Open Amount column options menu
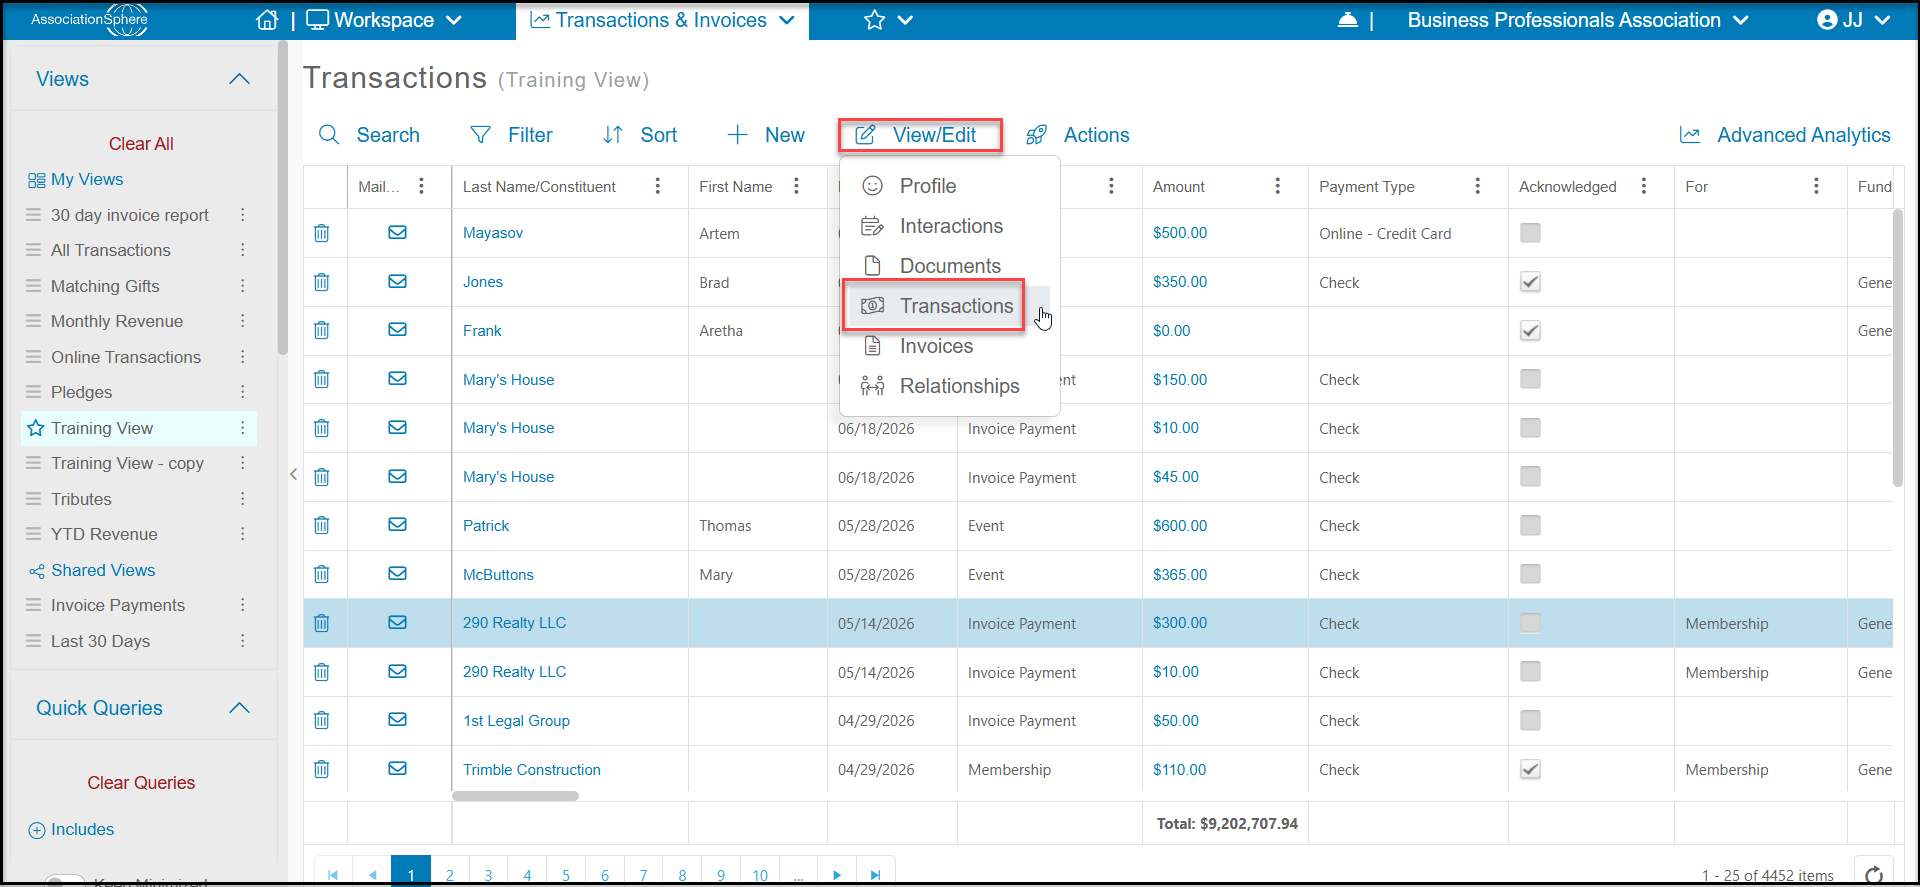Screen dimensions: 1920x887 [x=1278, y=186]
